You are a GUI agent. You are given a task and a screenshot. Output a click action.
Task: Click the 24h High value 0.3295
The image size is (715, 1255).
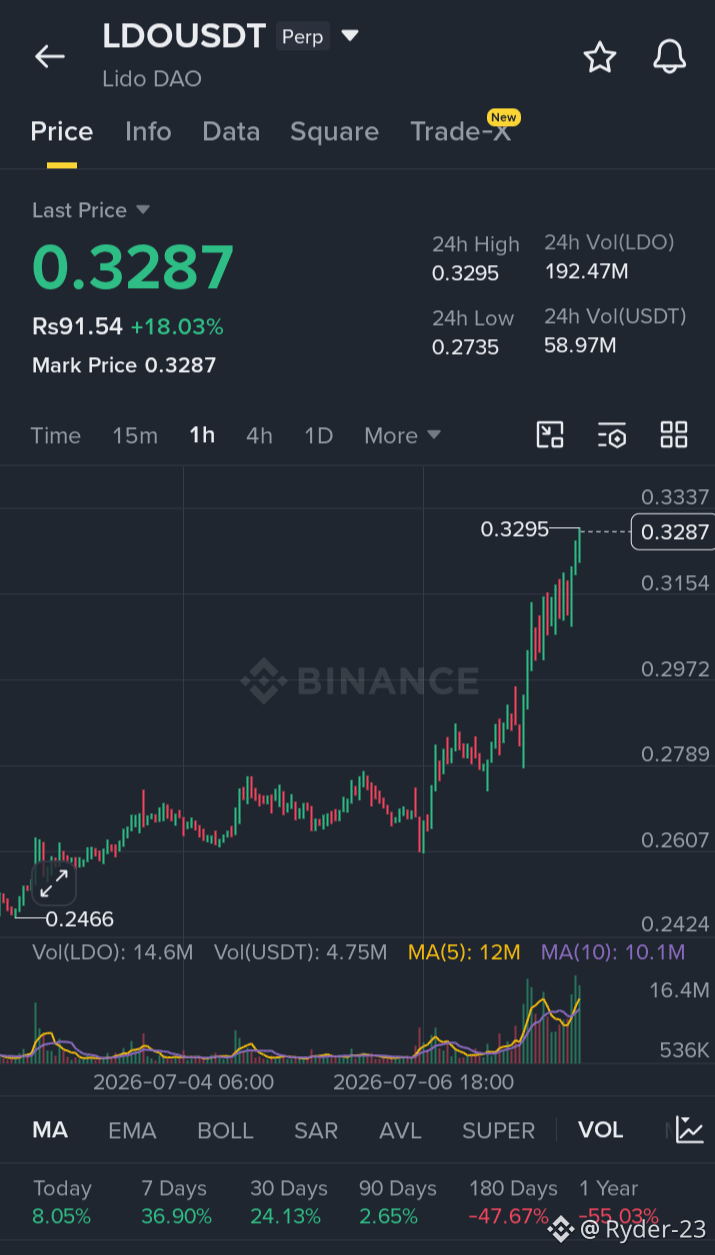(465, 273)
